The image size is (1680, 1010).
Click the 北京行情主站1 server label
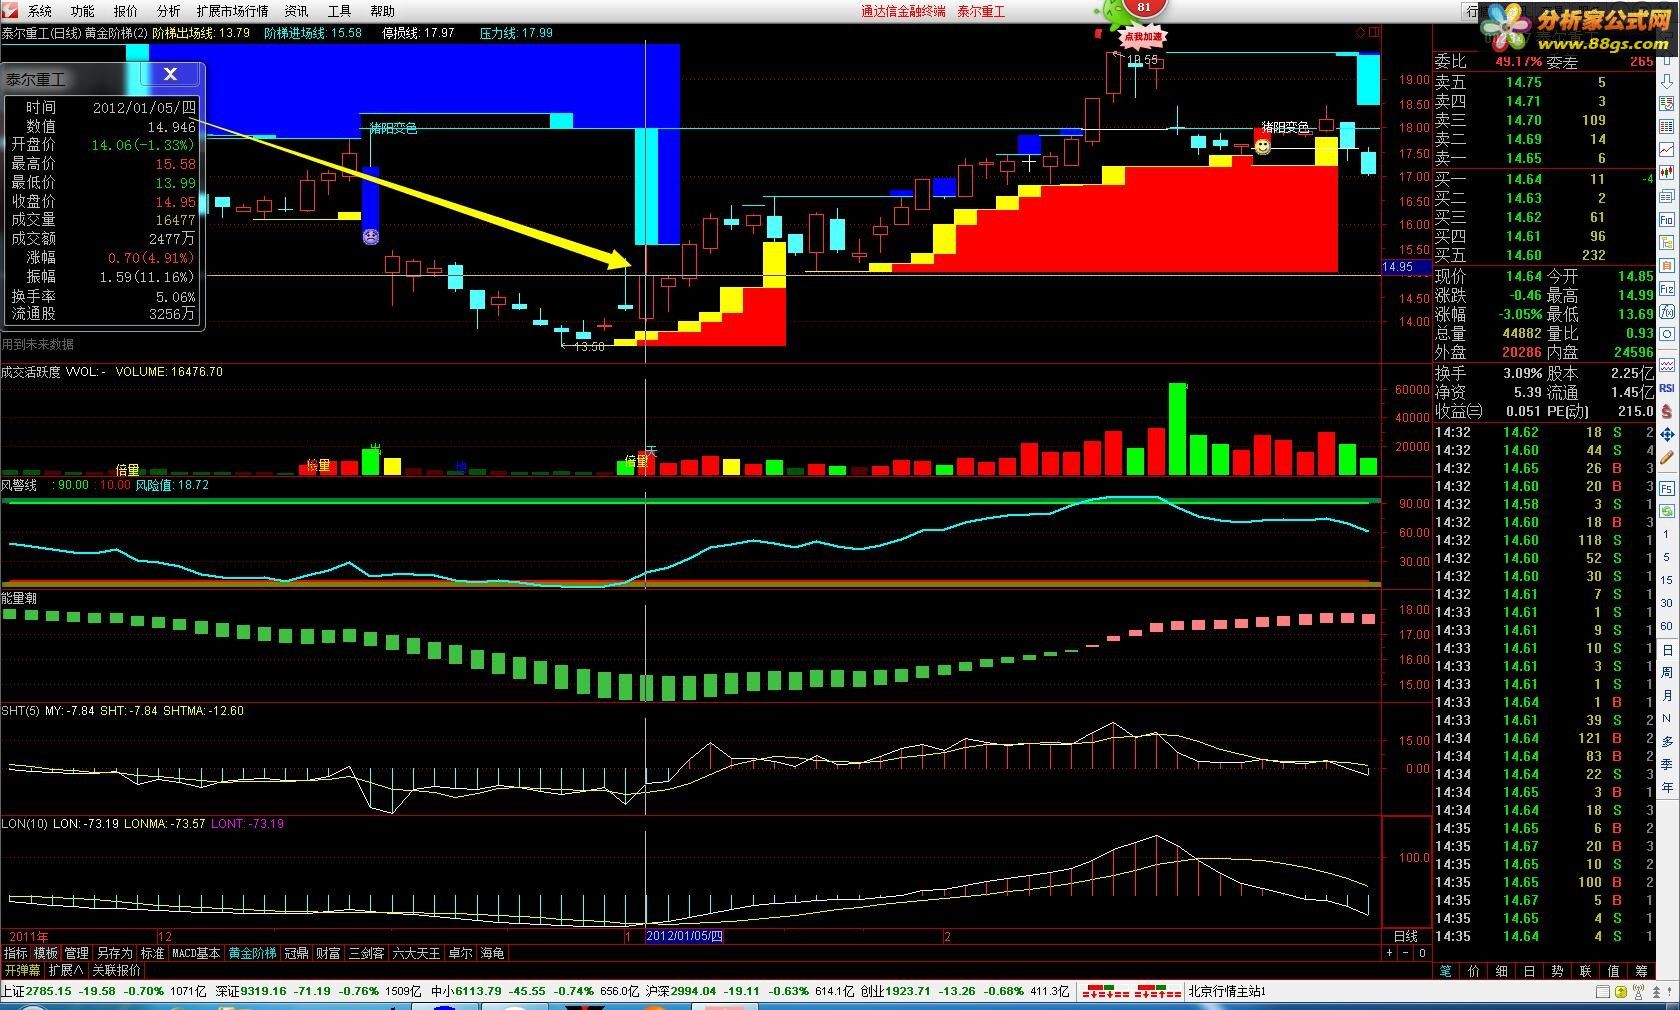1227,991
